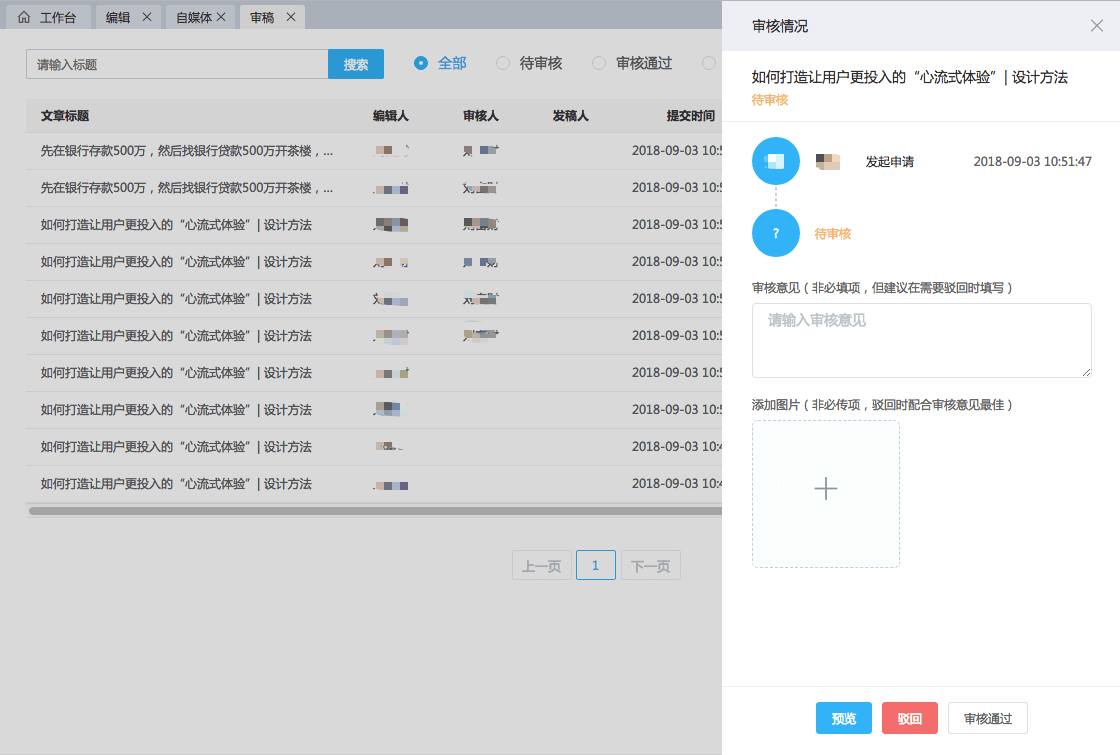
Task: Click the 请输入标题 search input field
Action: point(177,64)
